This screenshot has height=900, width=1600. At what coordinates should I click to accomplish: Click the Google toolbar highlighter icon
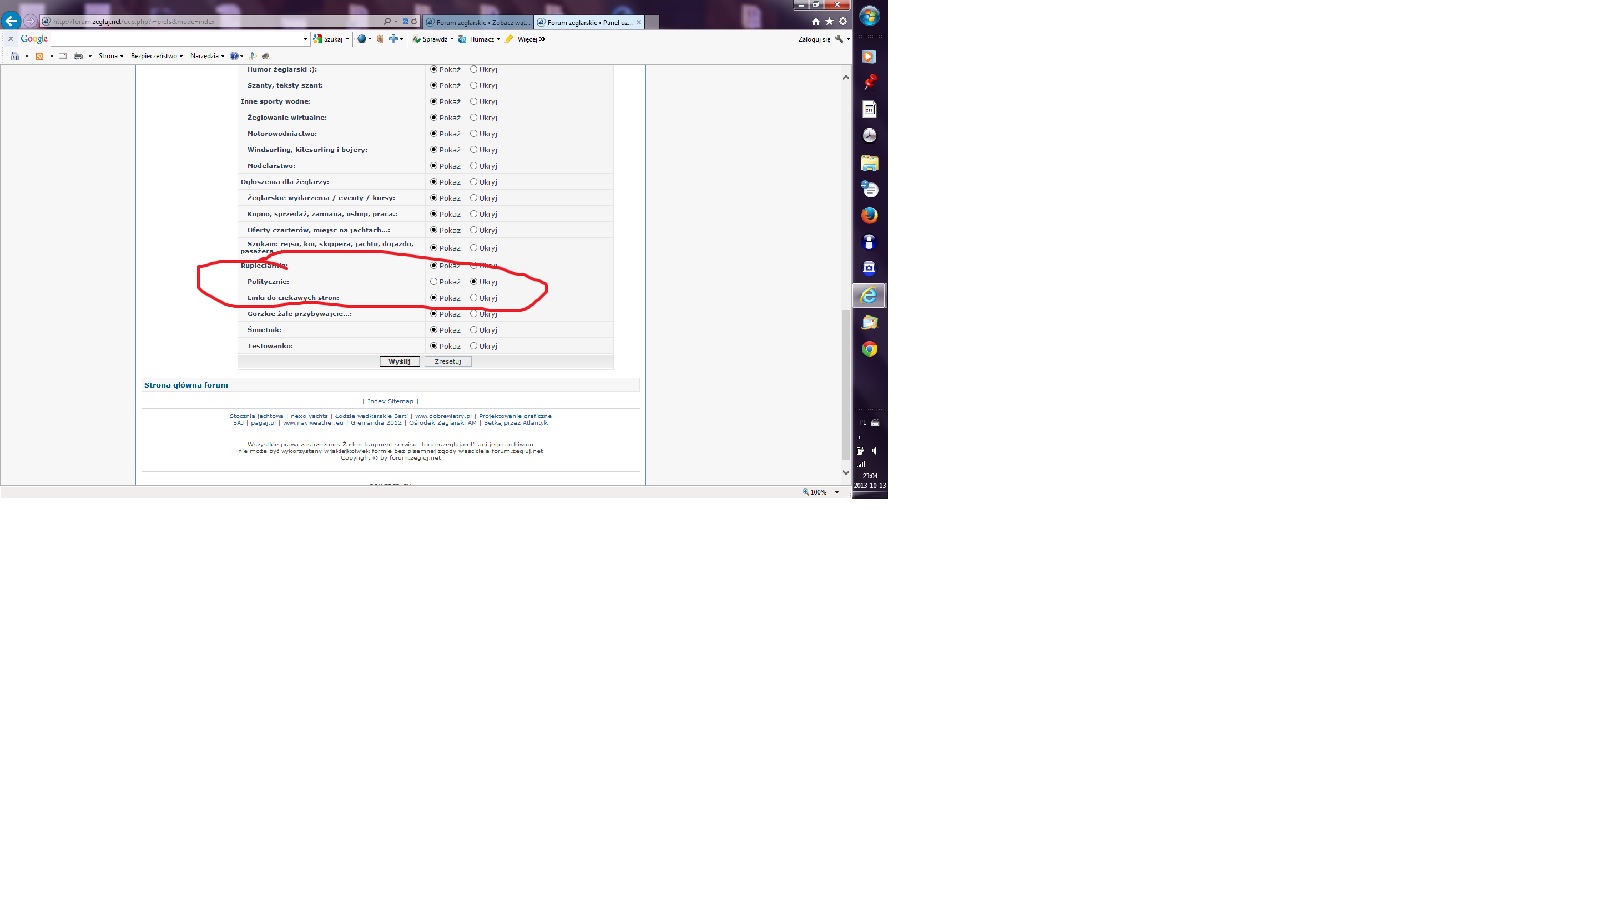point(508,39)
